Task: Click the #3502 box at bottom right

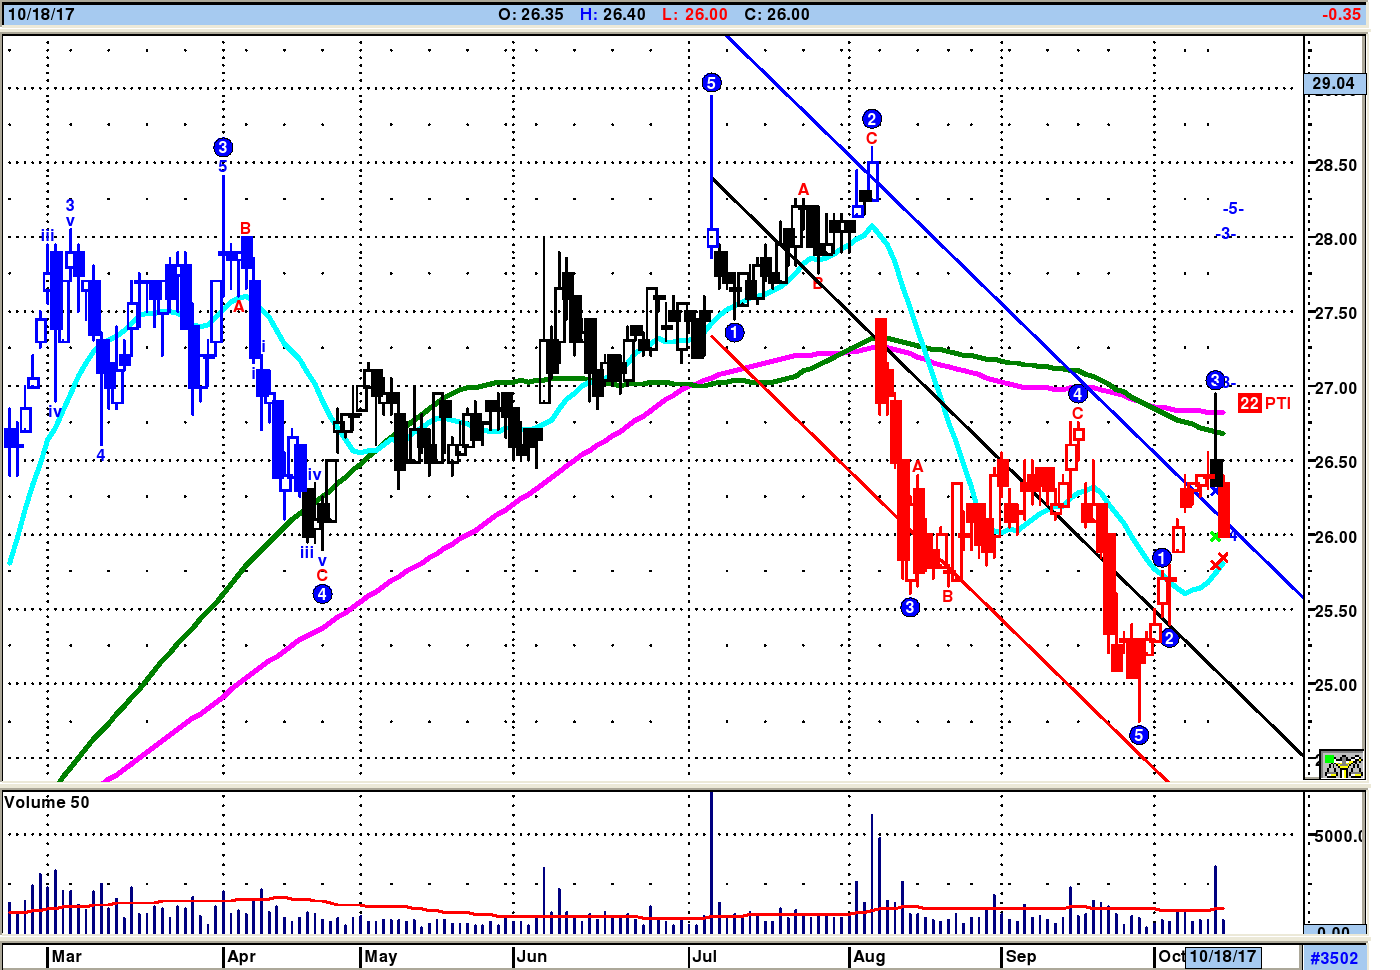Action: pyautogui.click(x=1334, y=958)
